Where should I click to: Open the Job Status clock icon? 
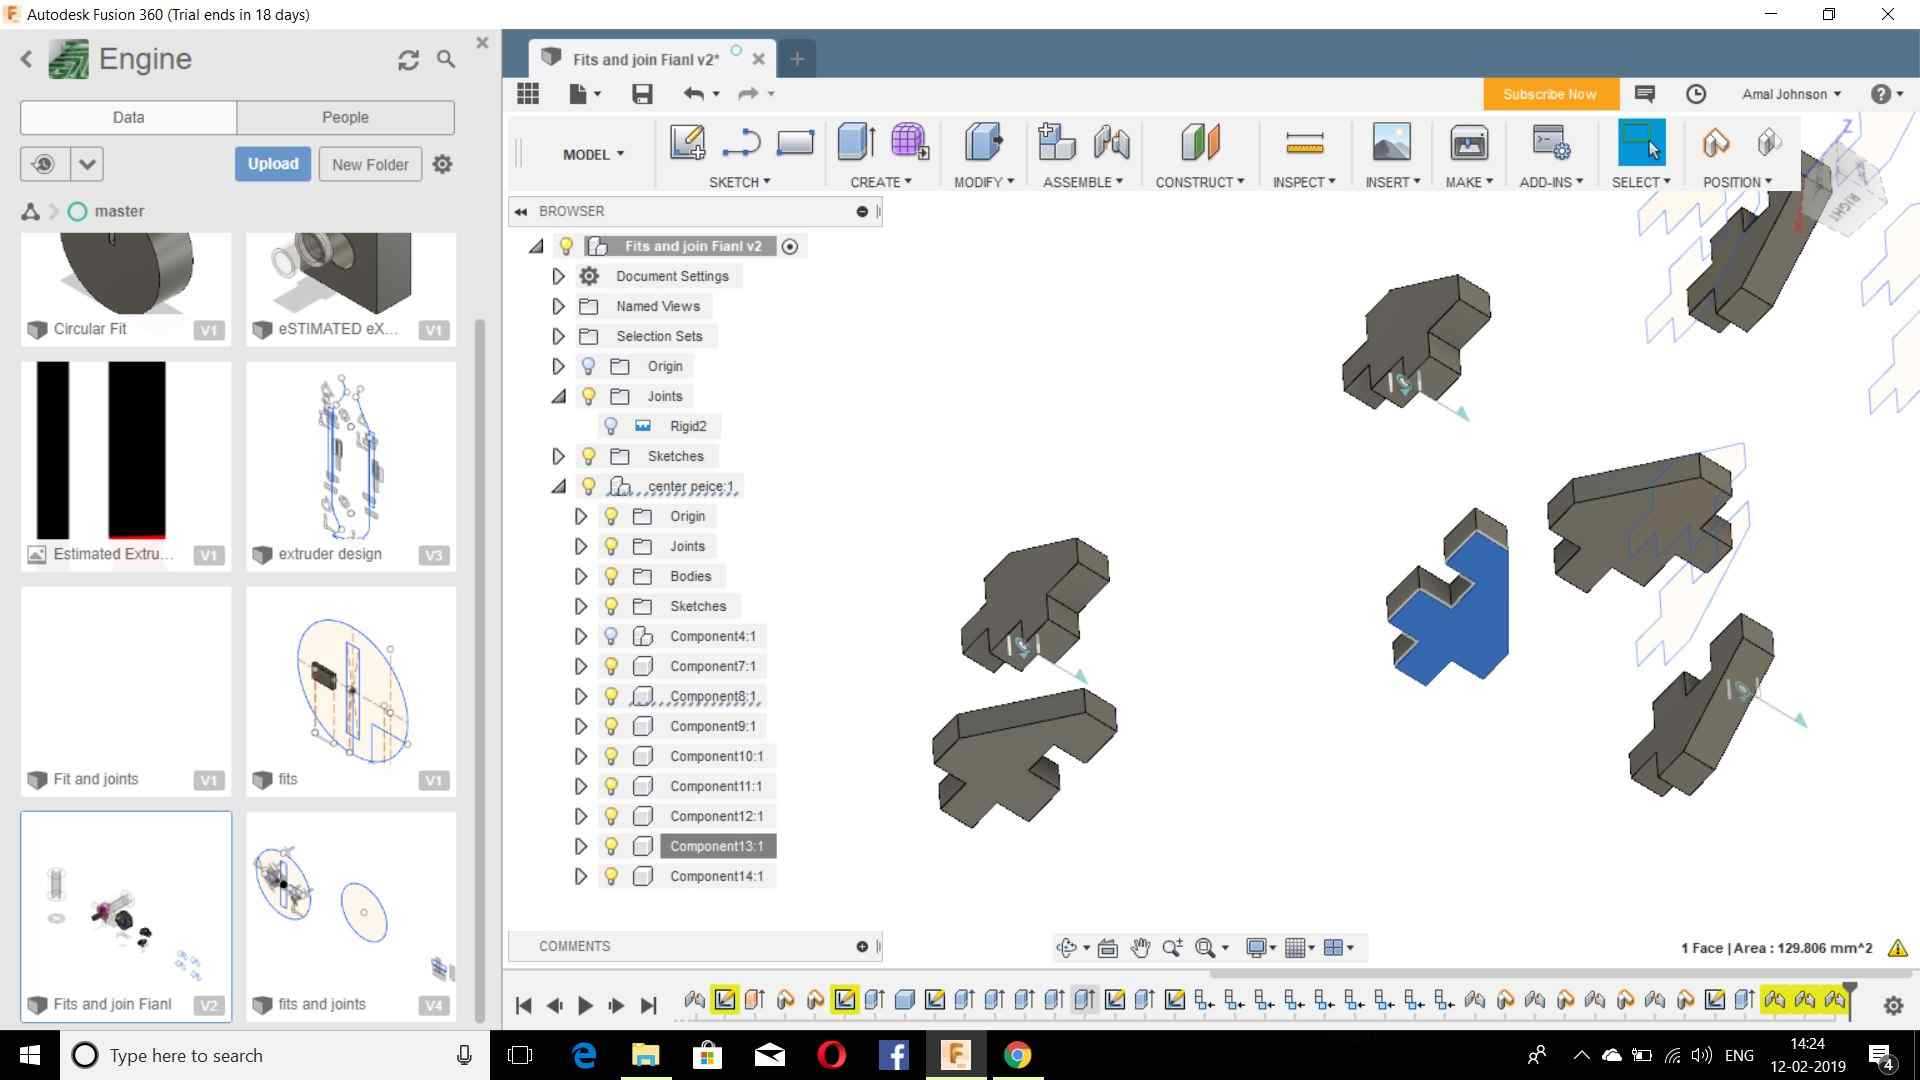[1696, 94]
